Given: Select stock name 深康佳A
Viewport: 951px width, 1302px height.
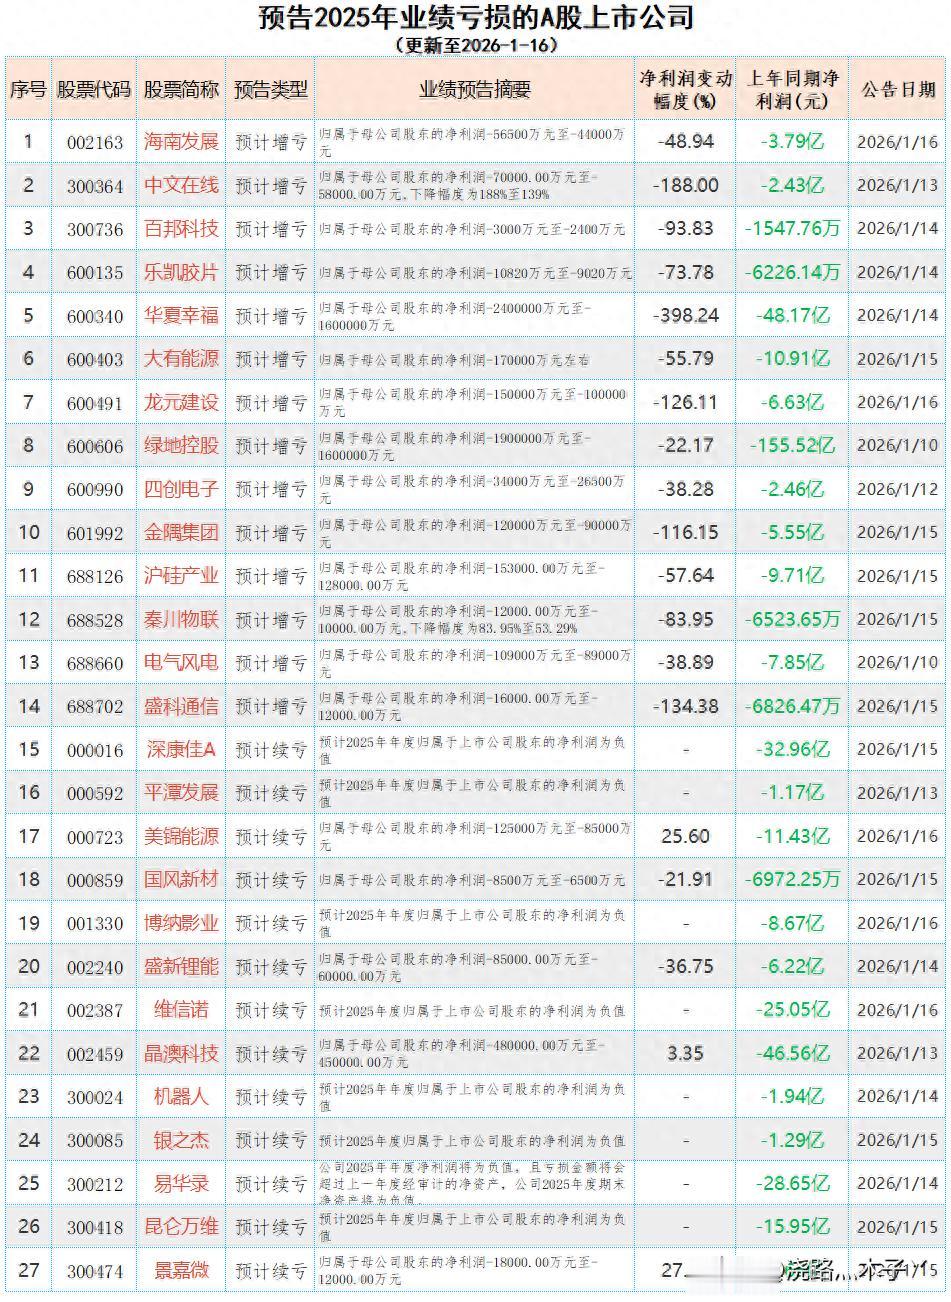Looking at the screenshot, I should point(181,749).
